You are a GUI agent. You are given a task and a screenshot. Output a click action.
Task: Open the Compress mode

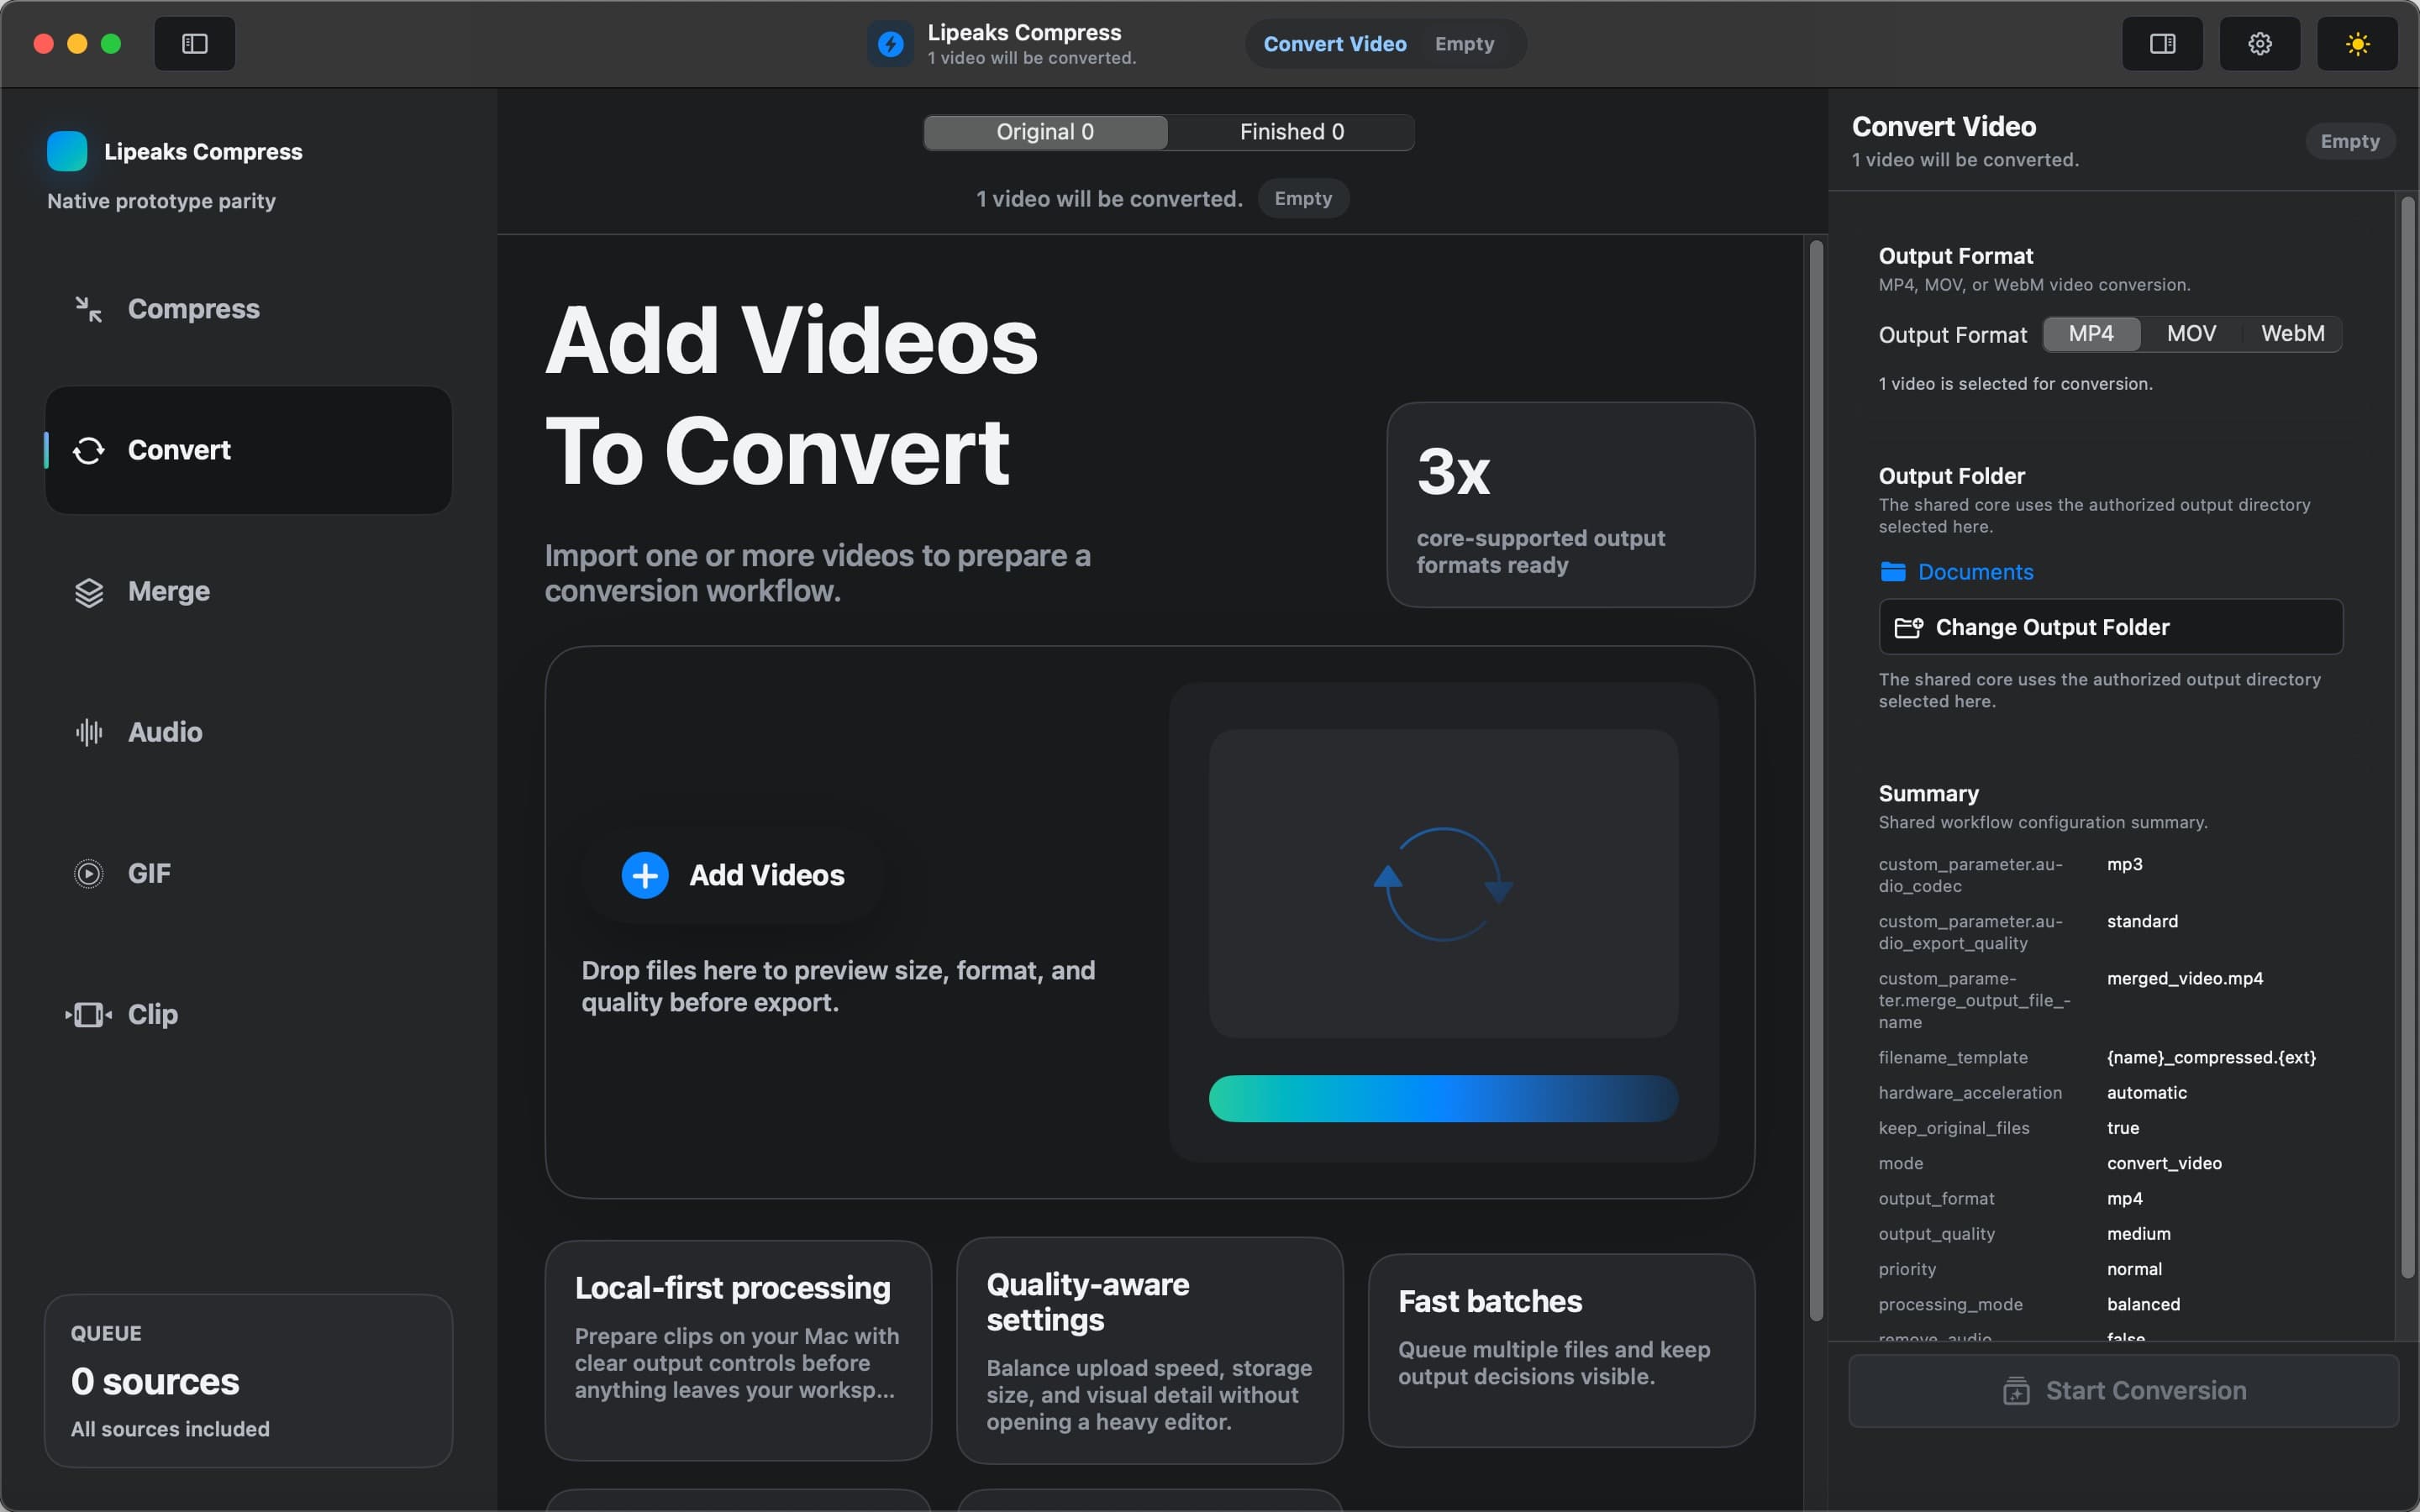[248, 309]
